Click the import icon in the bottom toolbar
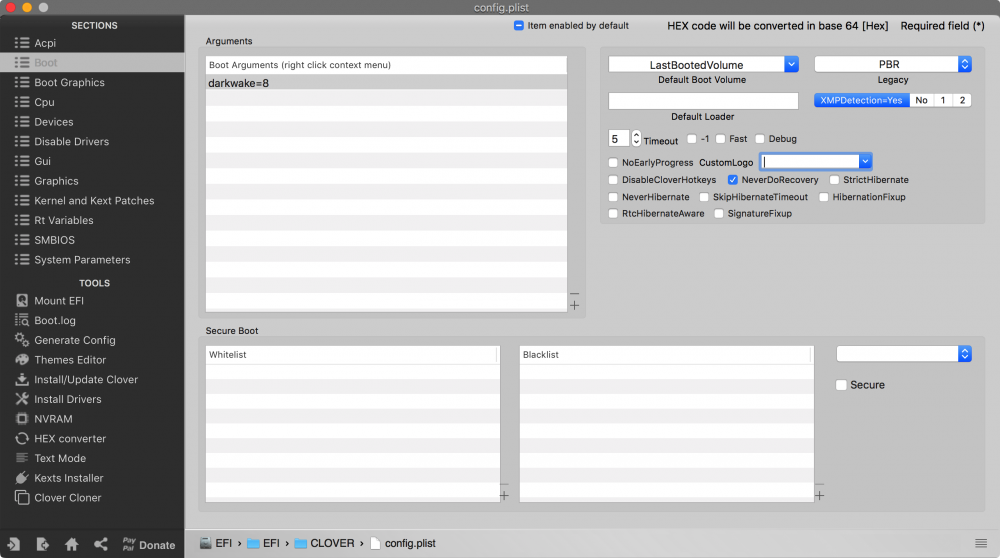Screen dimensions: 1000x558 [x=13, y=544]
